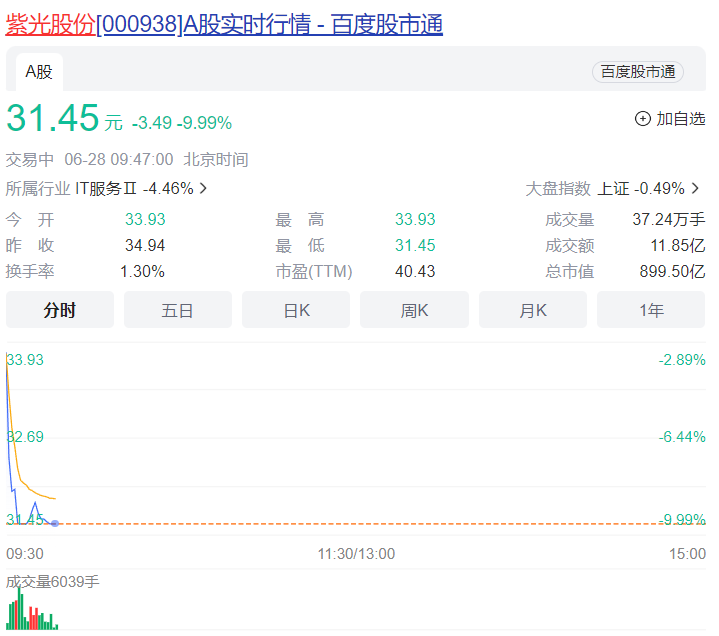Switch to the 周K chart tab

click(415, 310)
